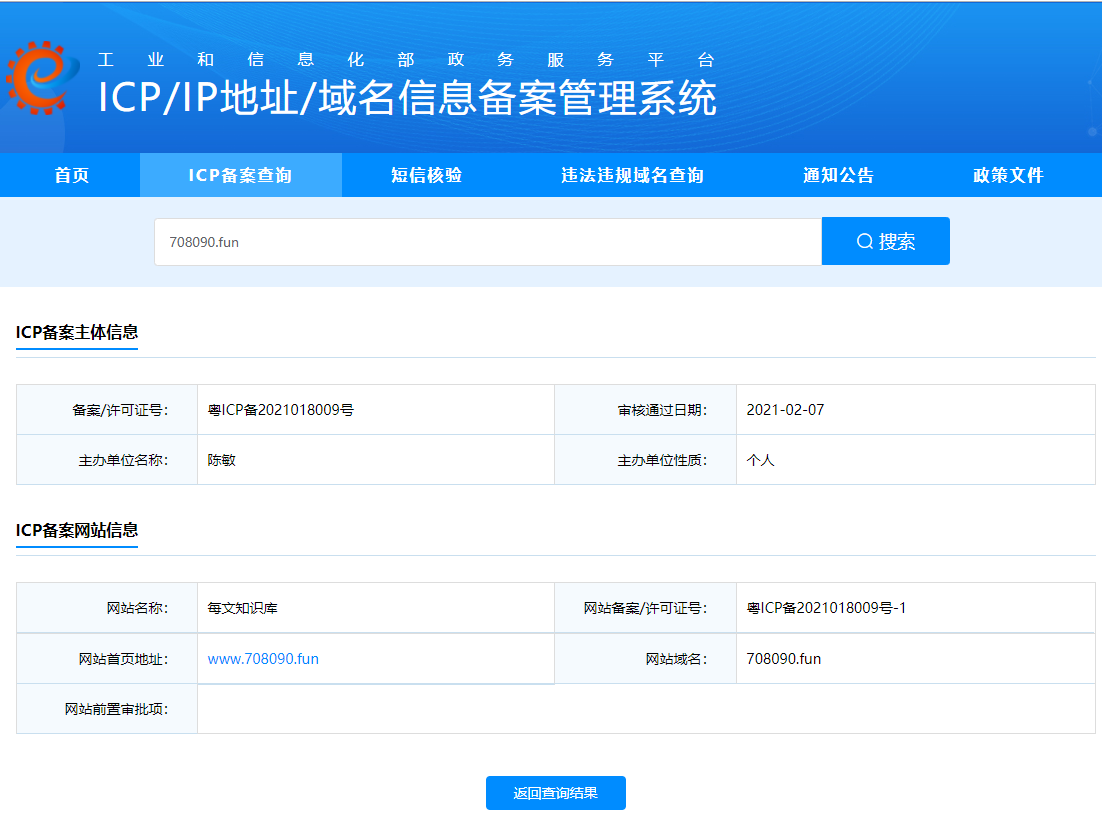
Task: Switch to the 短信核验 tab
Action: pos(426,175)
